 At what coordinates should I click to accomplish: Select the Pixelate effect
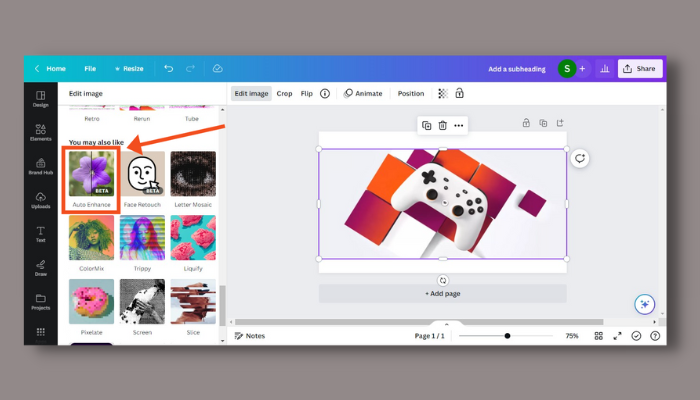92,301
